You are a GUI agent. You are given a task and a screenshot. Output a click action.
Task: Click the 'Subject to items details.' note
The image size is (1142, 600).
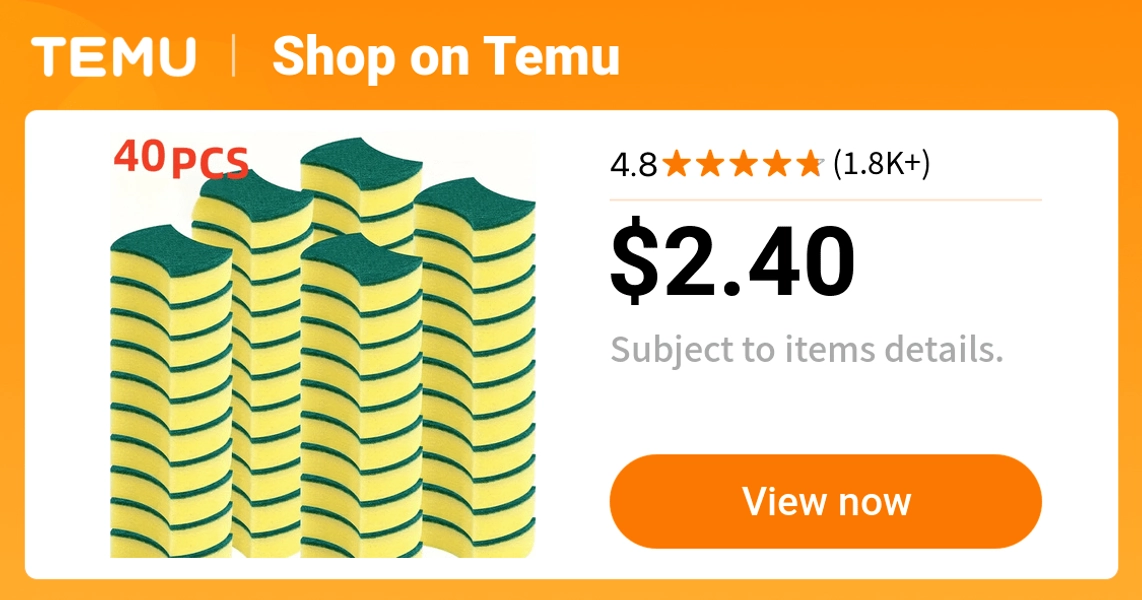coord(807,350)
